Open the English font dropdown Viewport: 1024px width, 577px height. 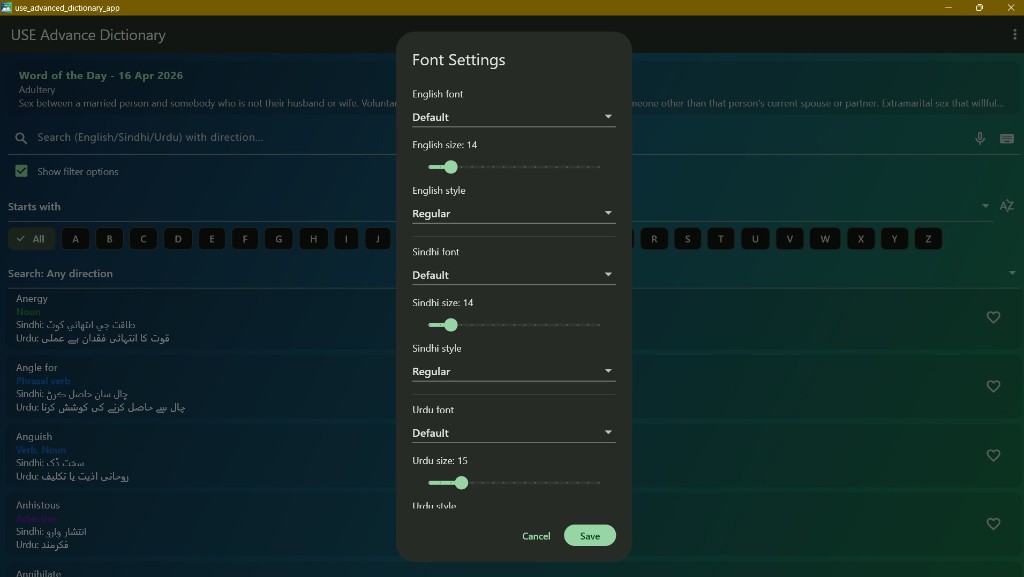pos(513,117)
